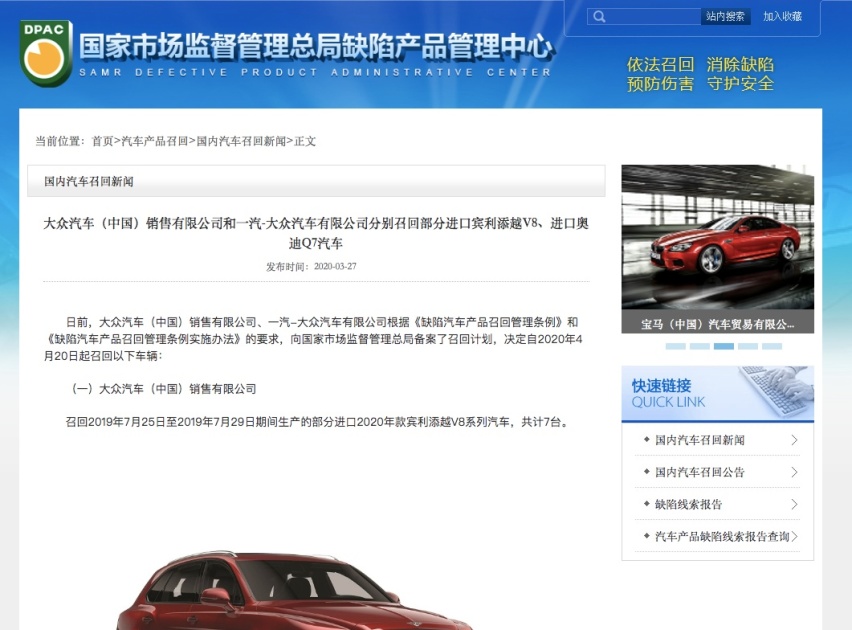Click the 国家市场监督管理总局缺陷产品管理中心 site title
This screenshot has height=630, width=852.
pyautogui.click(x=316, y=46)
